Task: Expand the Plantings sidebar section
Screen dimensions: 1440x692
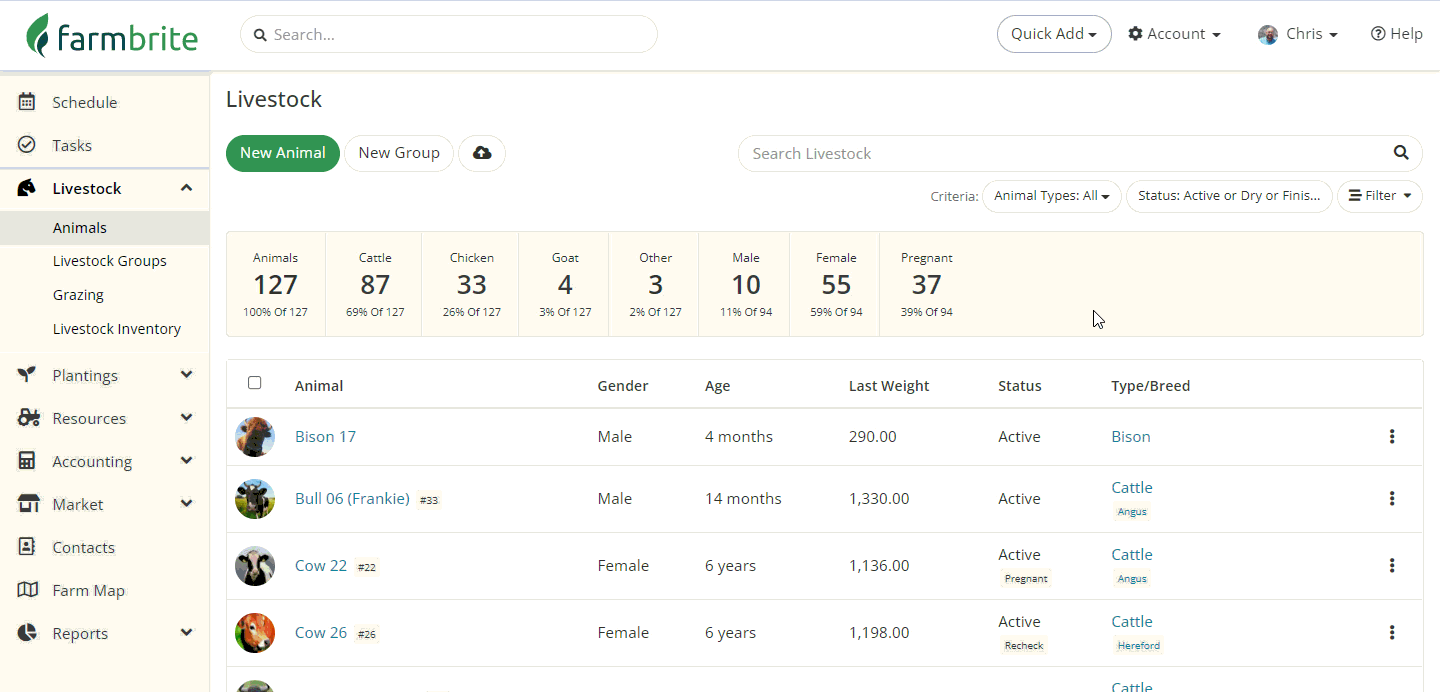Action: click(x=186, y=375)
